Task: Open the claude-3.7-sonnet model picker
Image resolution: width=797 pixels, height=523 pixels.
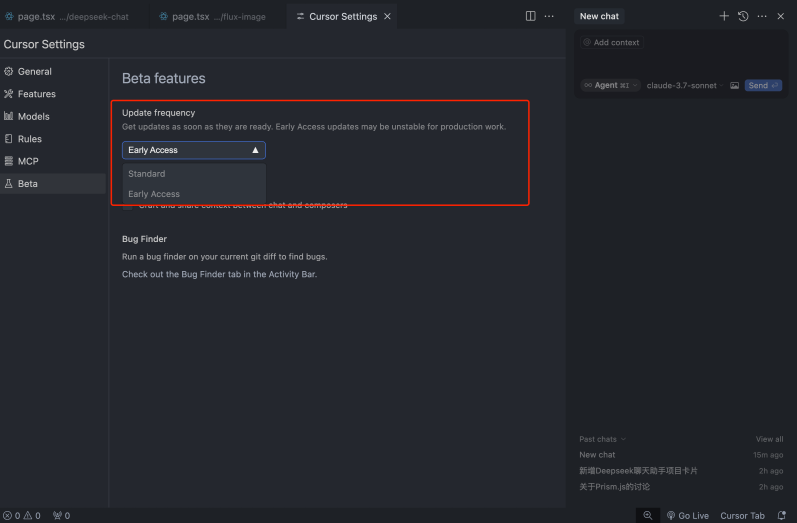Action: click(681, 86)
